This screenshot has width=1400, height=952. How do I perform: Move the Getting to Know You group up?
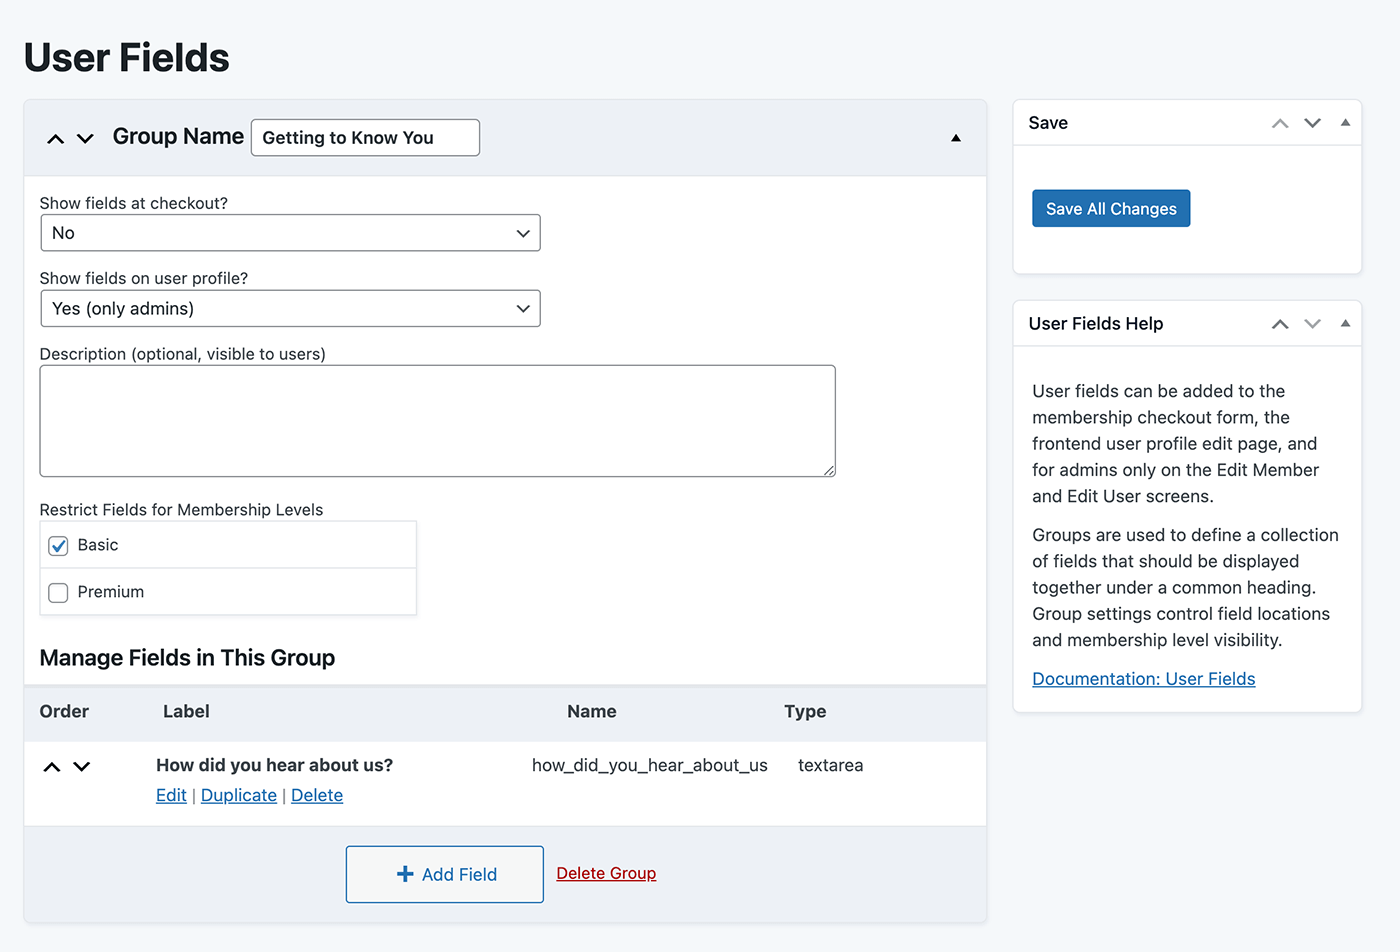pyautogui.click(x=56, y=138)
